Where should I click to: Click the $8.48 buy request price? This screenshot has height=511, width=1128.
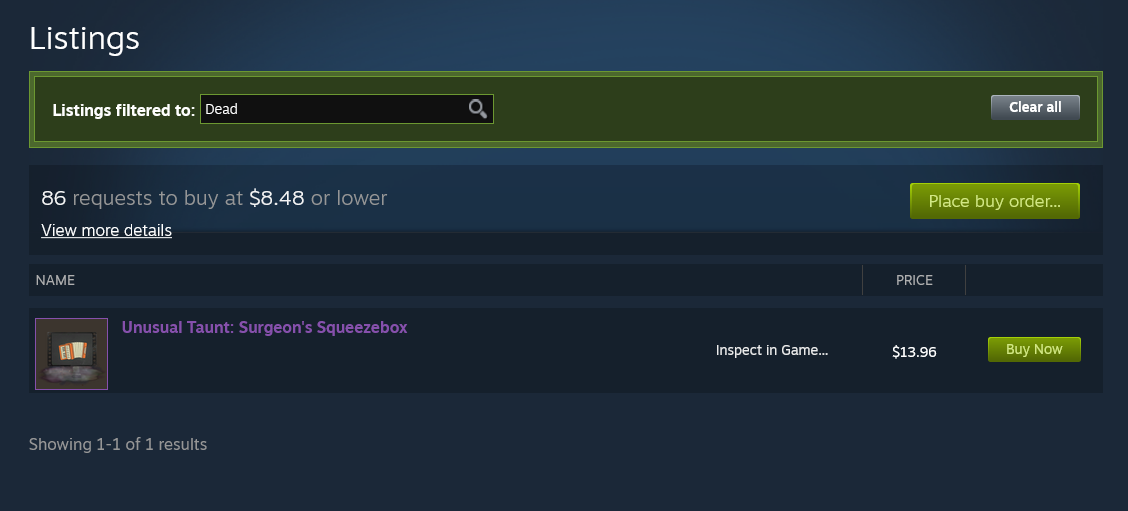[x=276, y=198]
